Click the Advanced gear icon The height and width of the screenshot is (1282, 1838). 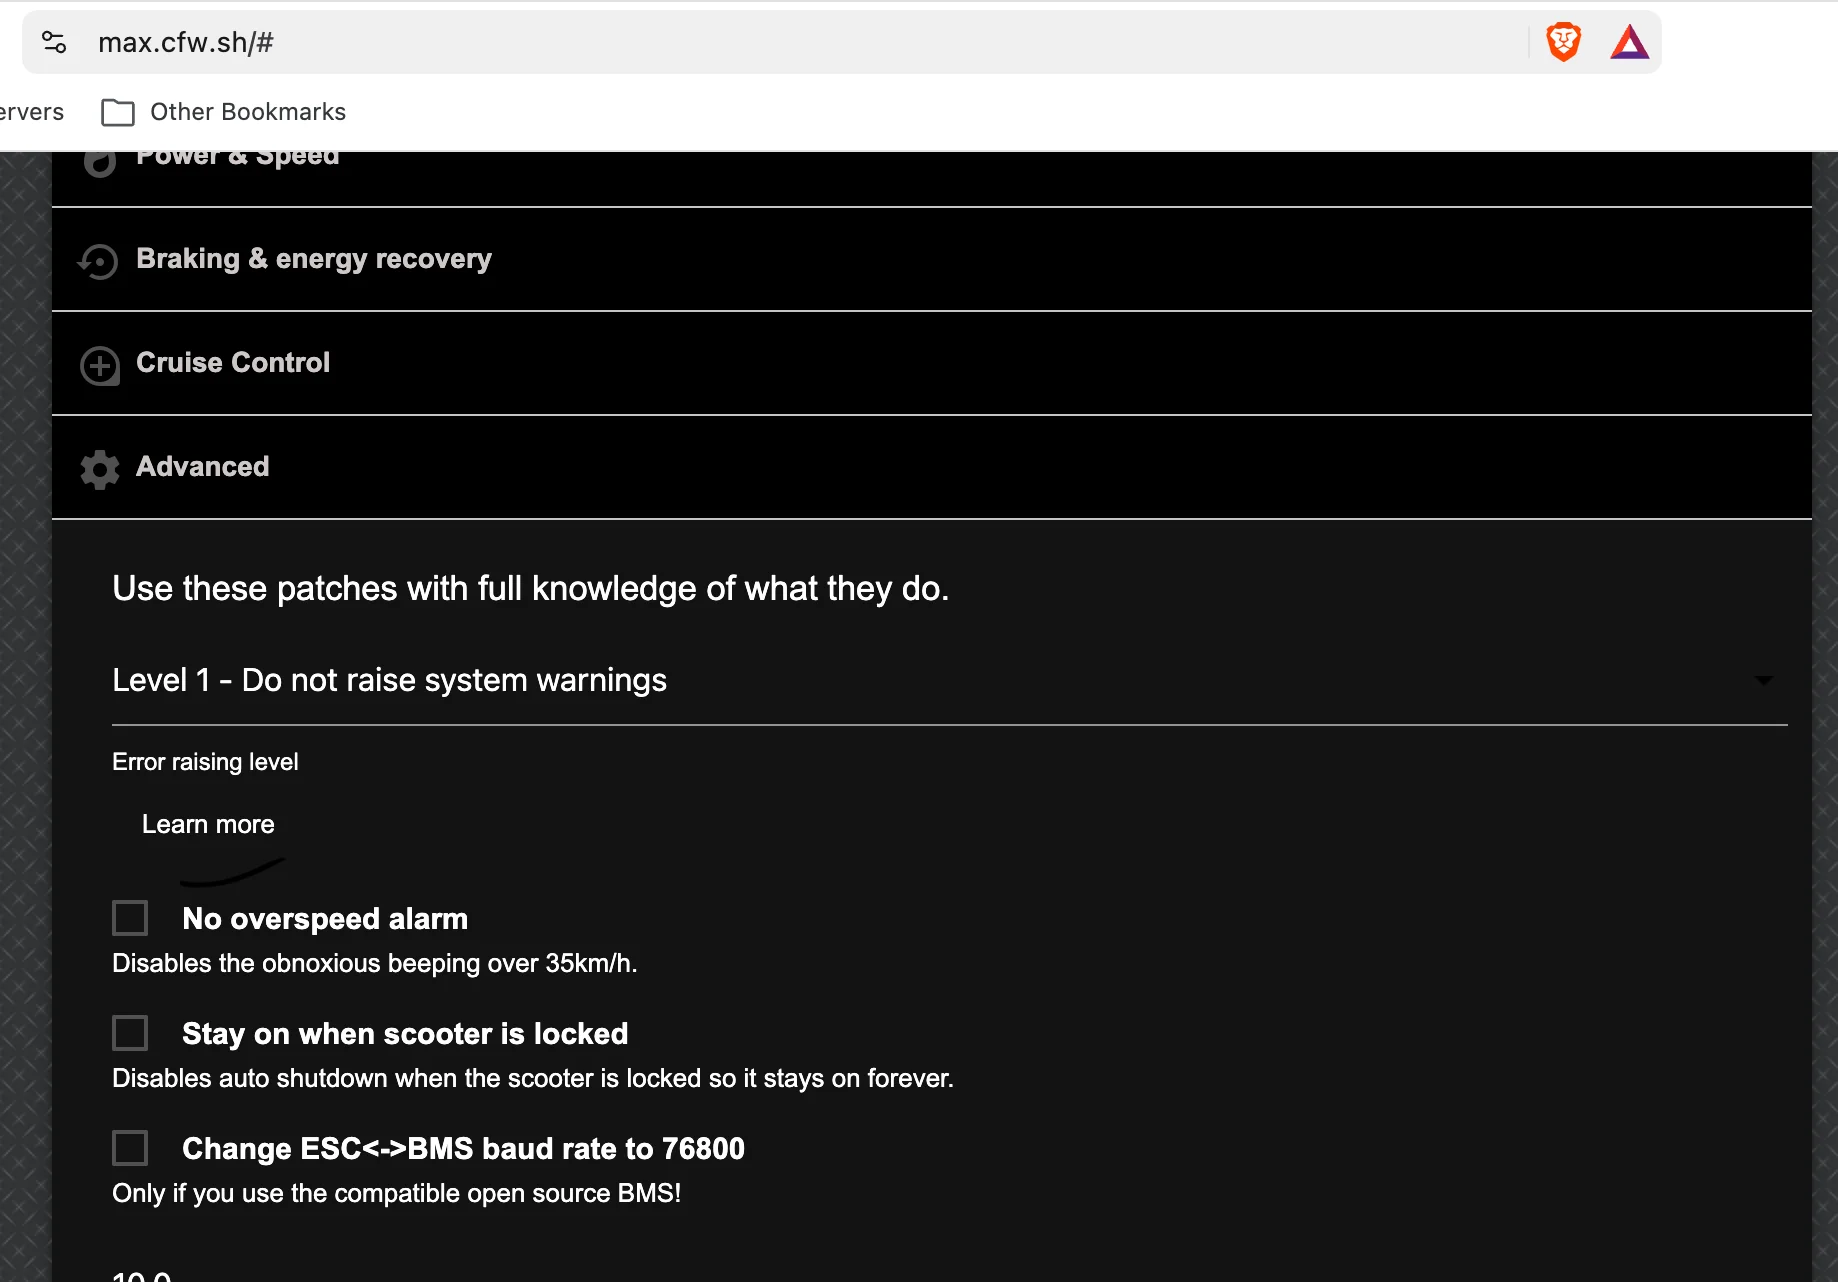(99, 469)
